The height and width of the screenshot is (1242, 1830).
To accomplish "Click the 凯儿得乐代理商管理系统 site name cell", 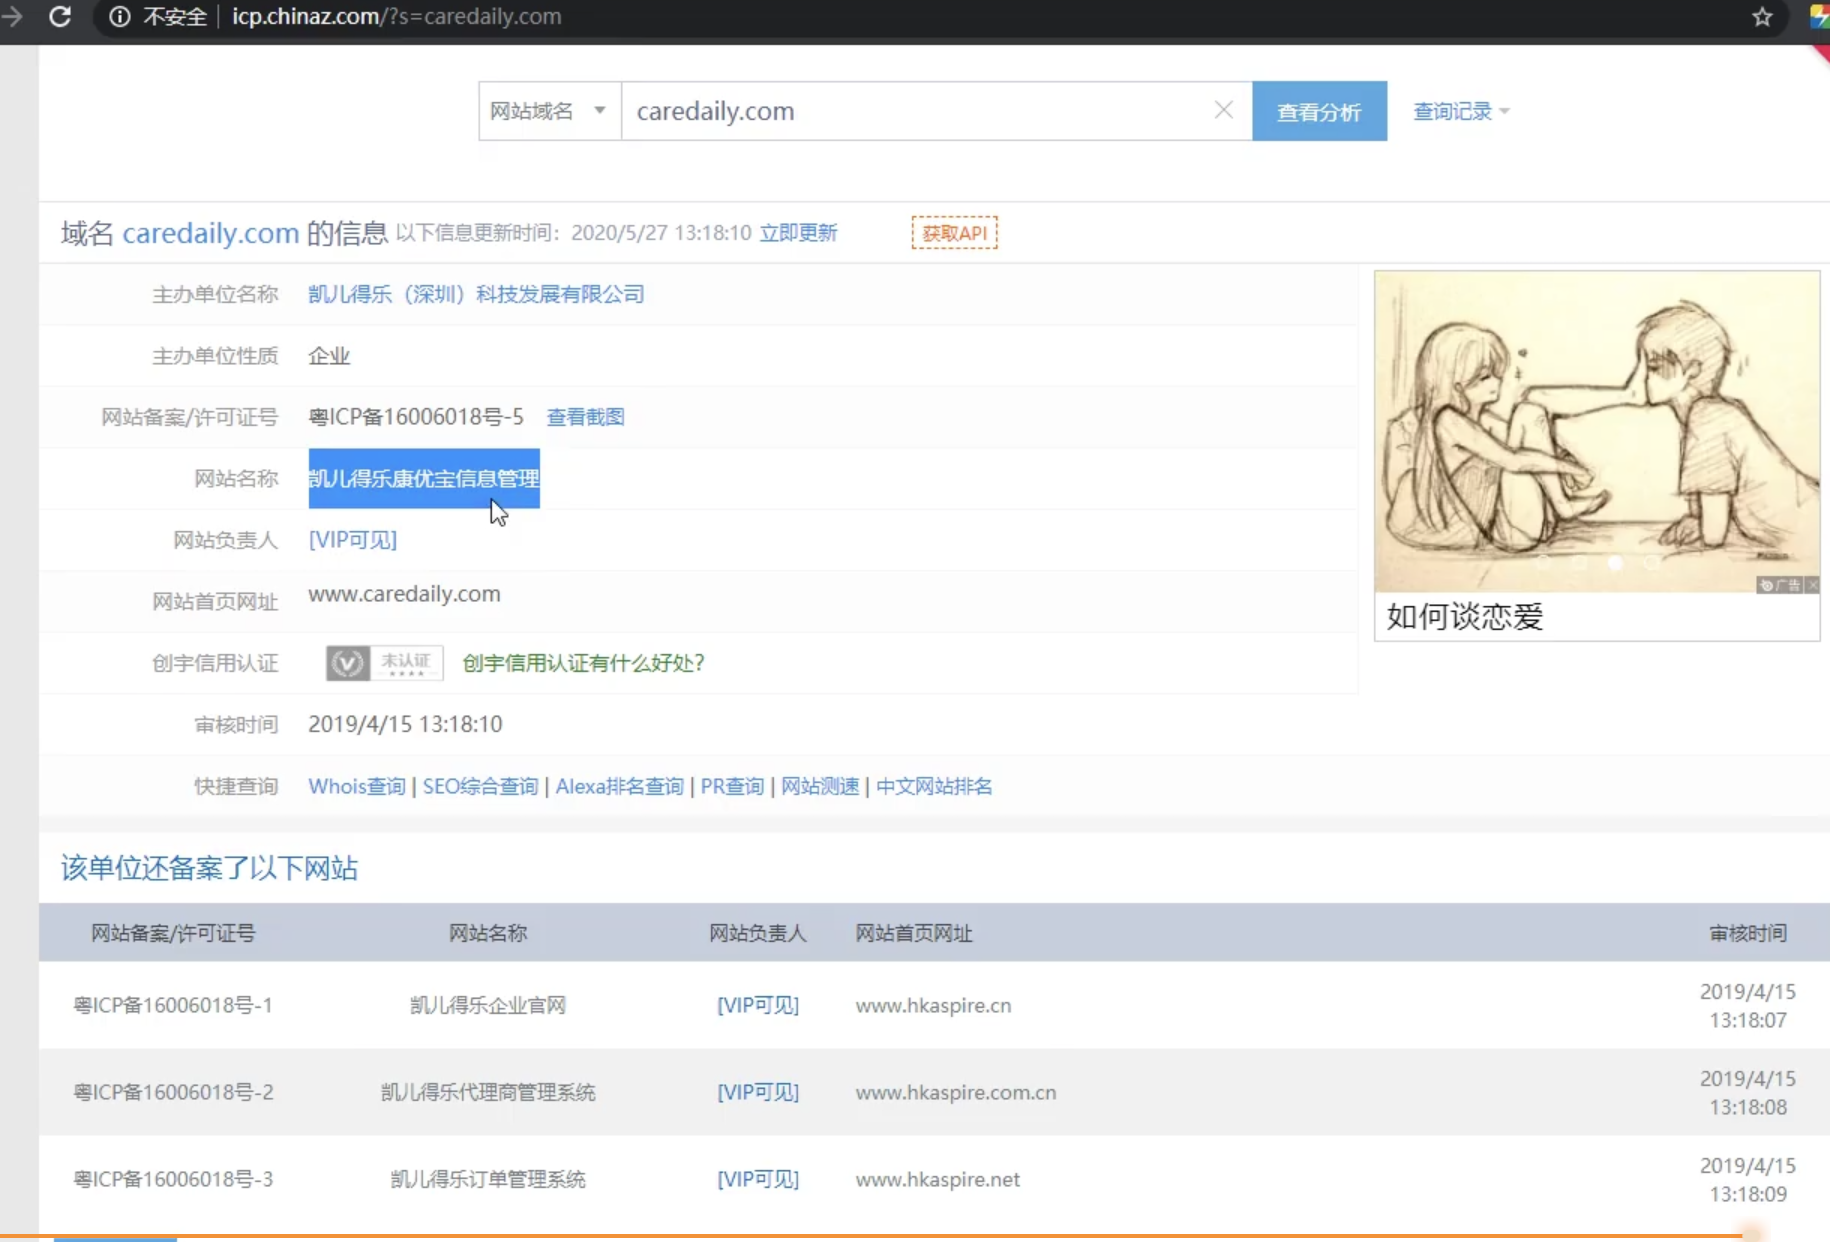I will coord(488,1092).
